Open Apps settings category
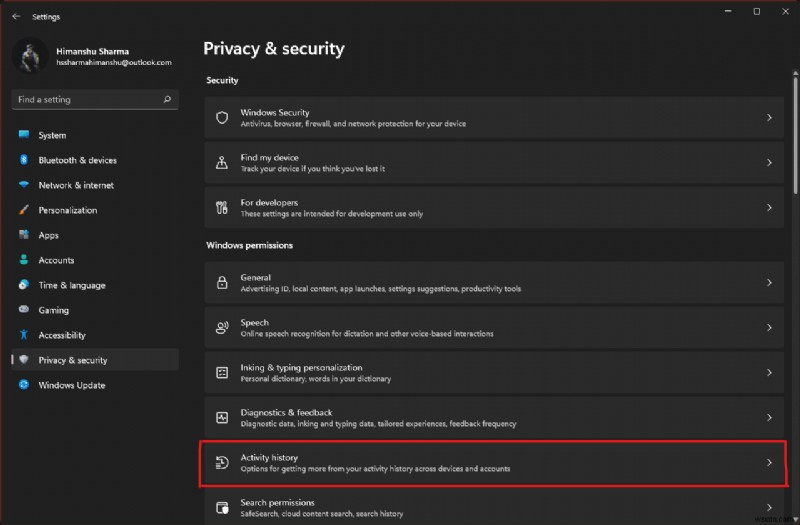The width and height of the screenshot is (800, 525). point(48,235)
